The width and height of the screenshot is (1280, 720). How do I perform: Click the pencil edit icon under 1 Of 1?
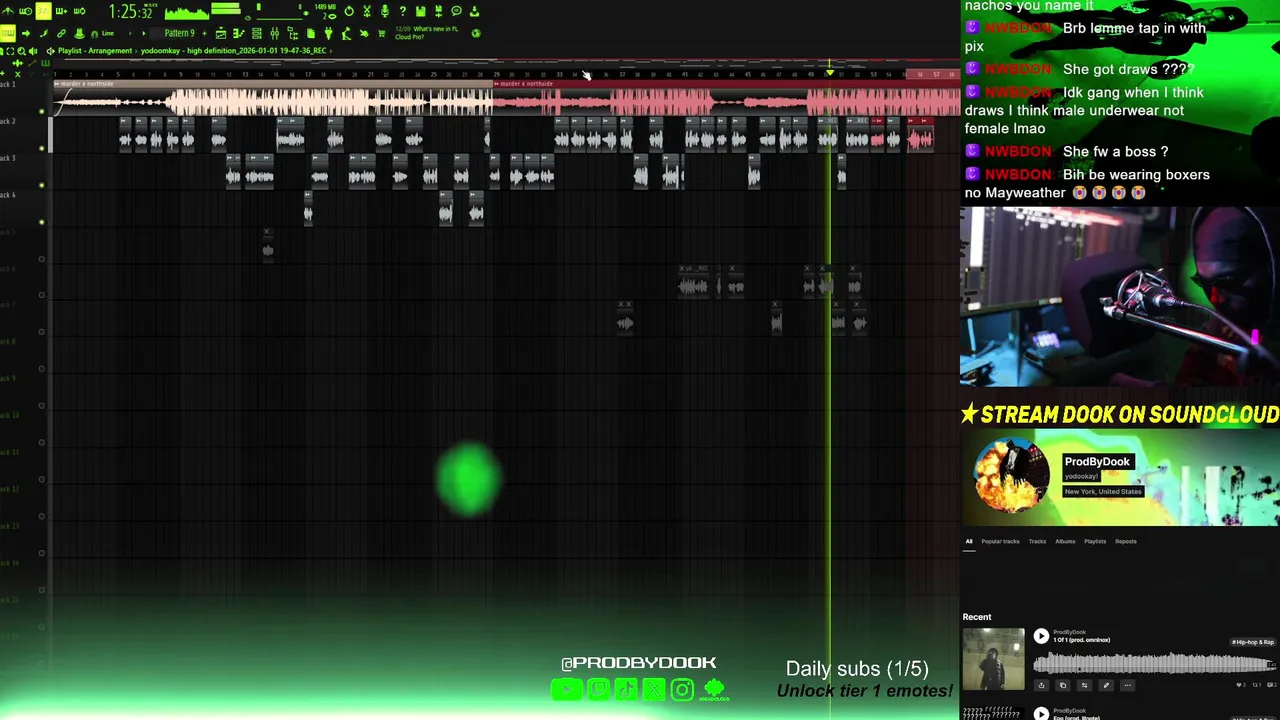(1106, 685)
